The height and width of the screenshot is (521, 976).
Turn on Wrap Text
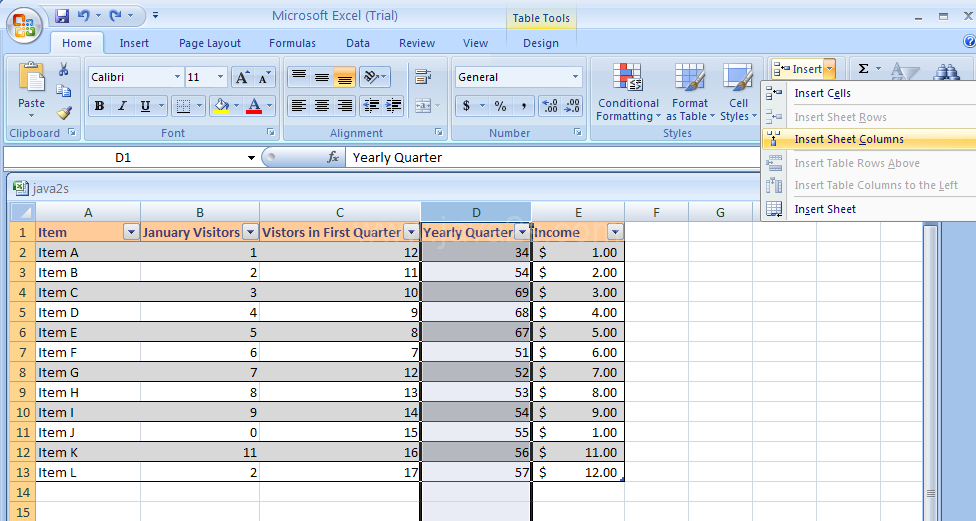pos(423,77)
